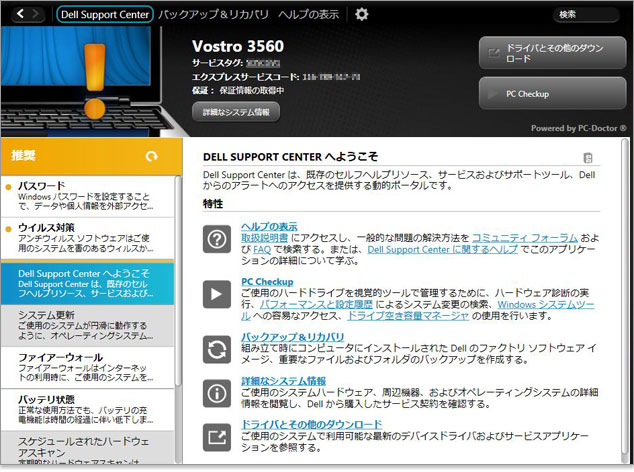Open the コミュニティ フォーラム link
634x472 pixels.
[525, 238]
